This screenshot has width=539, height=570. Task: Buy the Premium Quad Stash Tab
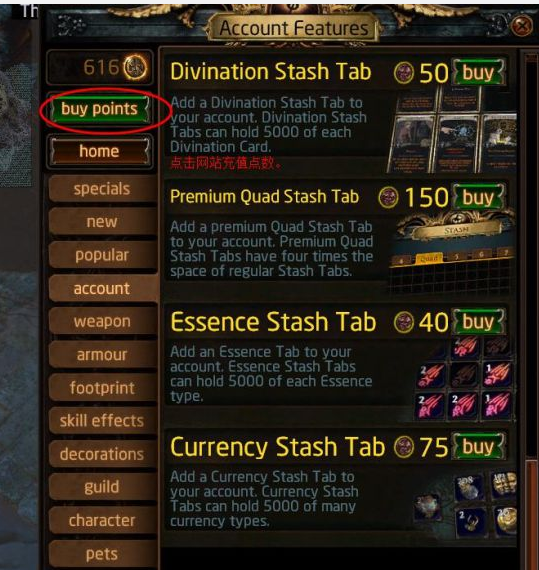coord(478,197)
